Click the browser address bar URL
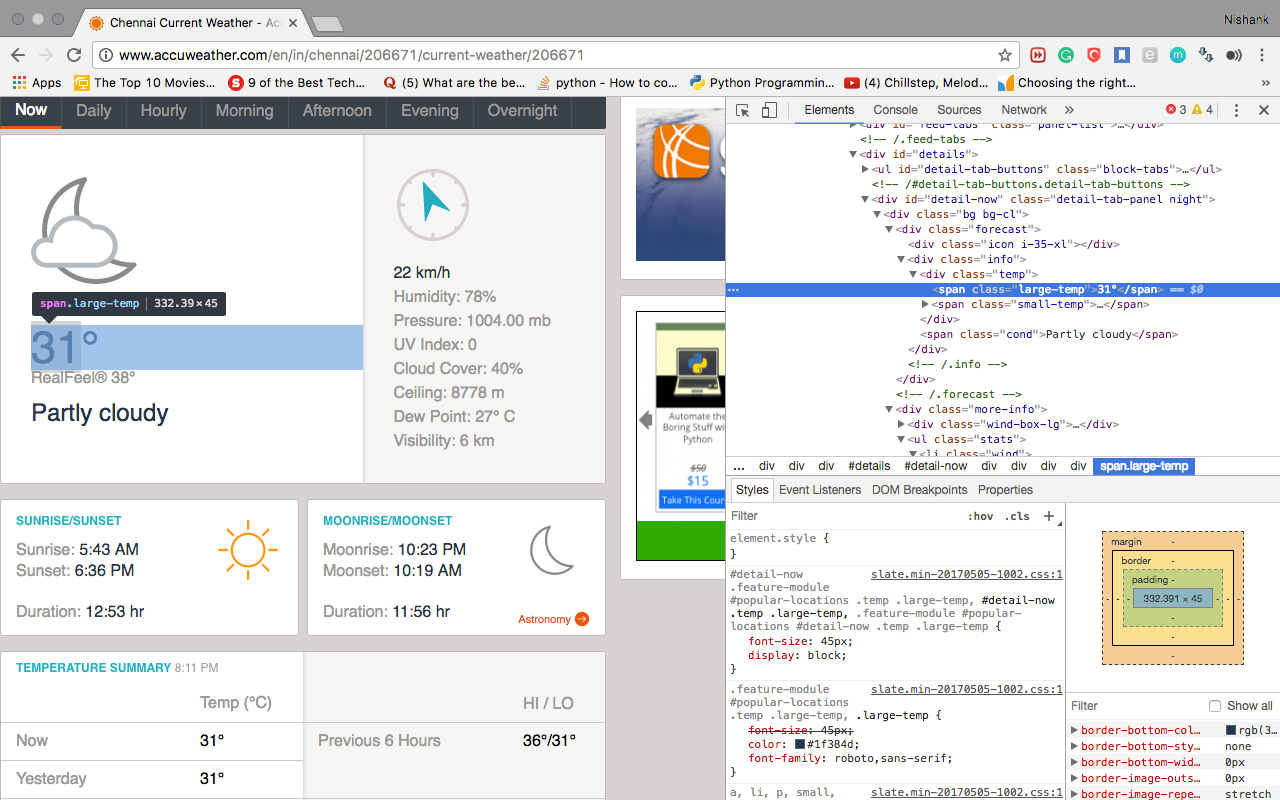This screenshot has height=800, width=1280. point(351,55)
